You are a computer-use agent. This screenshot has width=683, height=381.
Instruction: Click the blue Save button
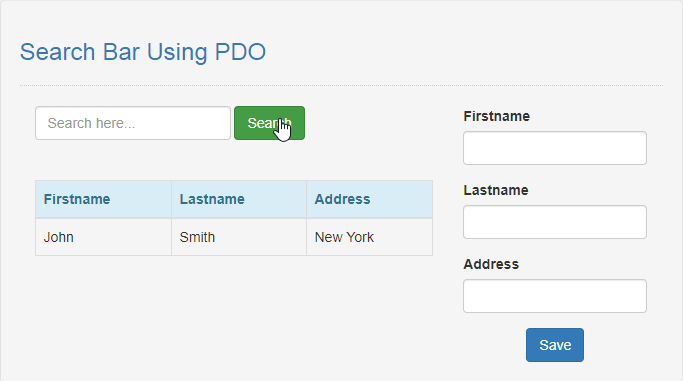[555, 345]
